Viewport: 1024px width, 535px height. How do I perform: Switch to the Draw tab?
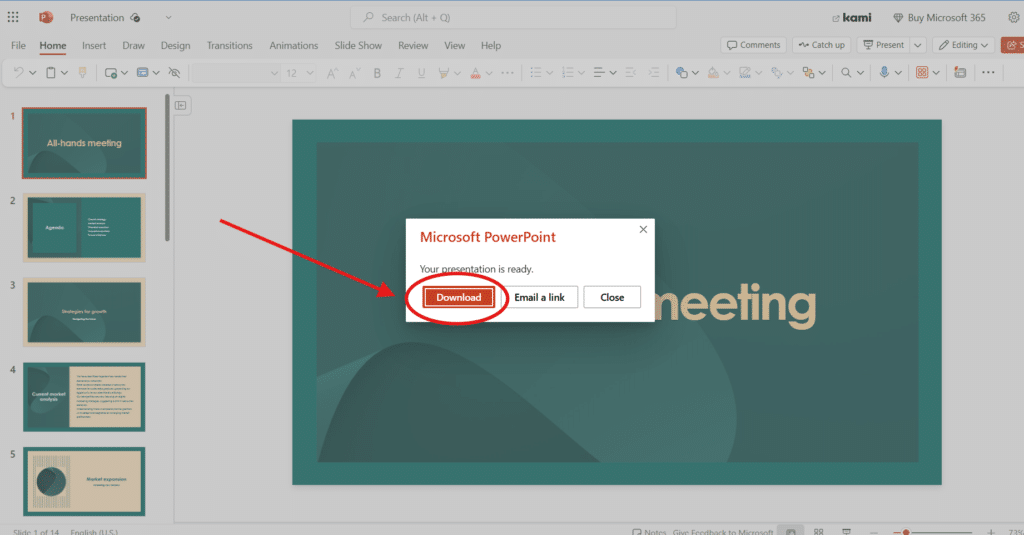pos(133,45)
